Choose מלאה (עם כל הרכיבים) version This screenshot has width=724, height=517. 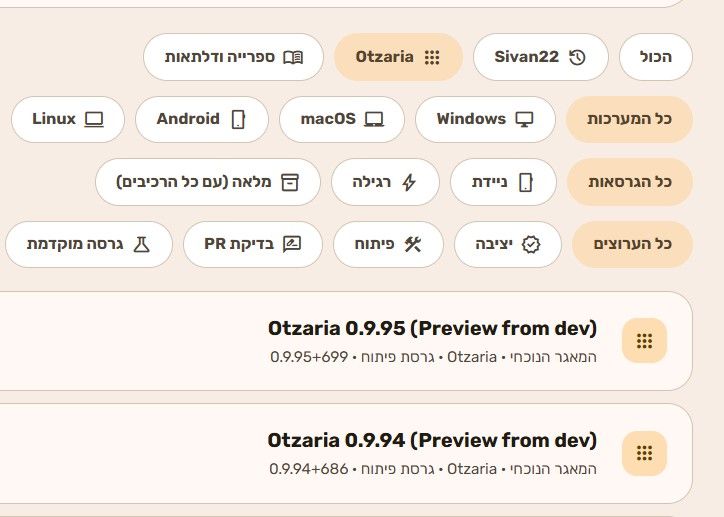point(208,182)
